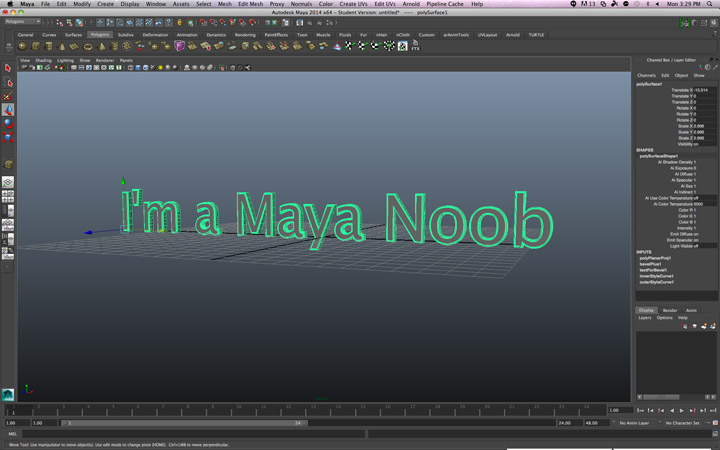Open the Maya application menu
The width and height of the screenshot is (720, 450).
click(x=27, y=4)
